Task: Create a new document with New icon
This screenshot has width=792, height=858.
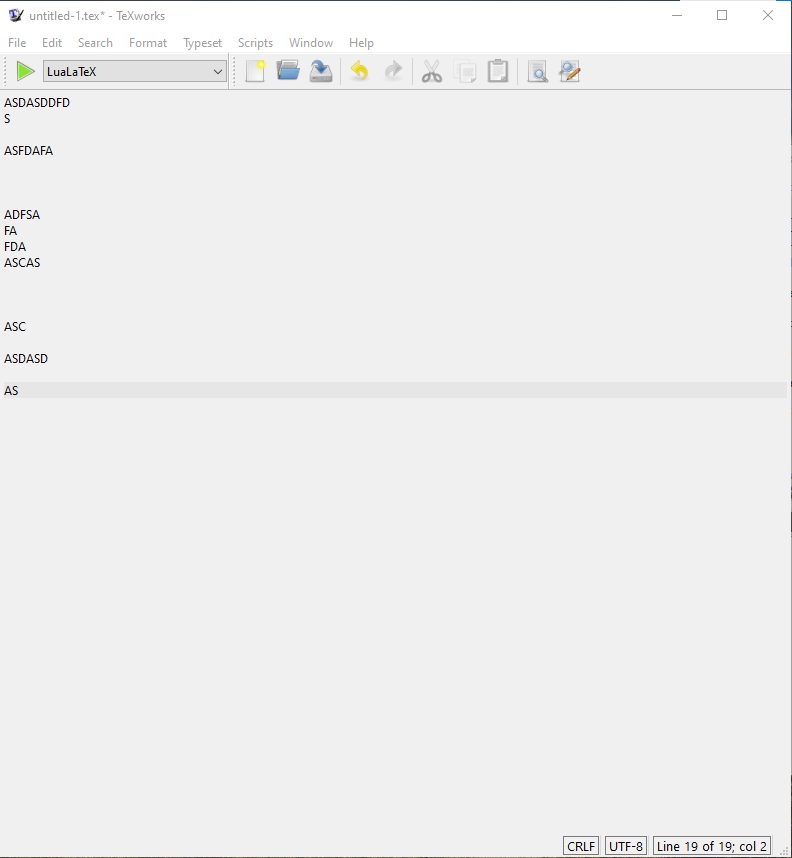Action: 256,71
